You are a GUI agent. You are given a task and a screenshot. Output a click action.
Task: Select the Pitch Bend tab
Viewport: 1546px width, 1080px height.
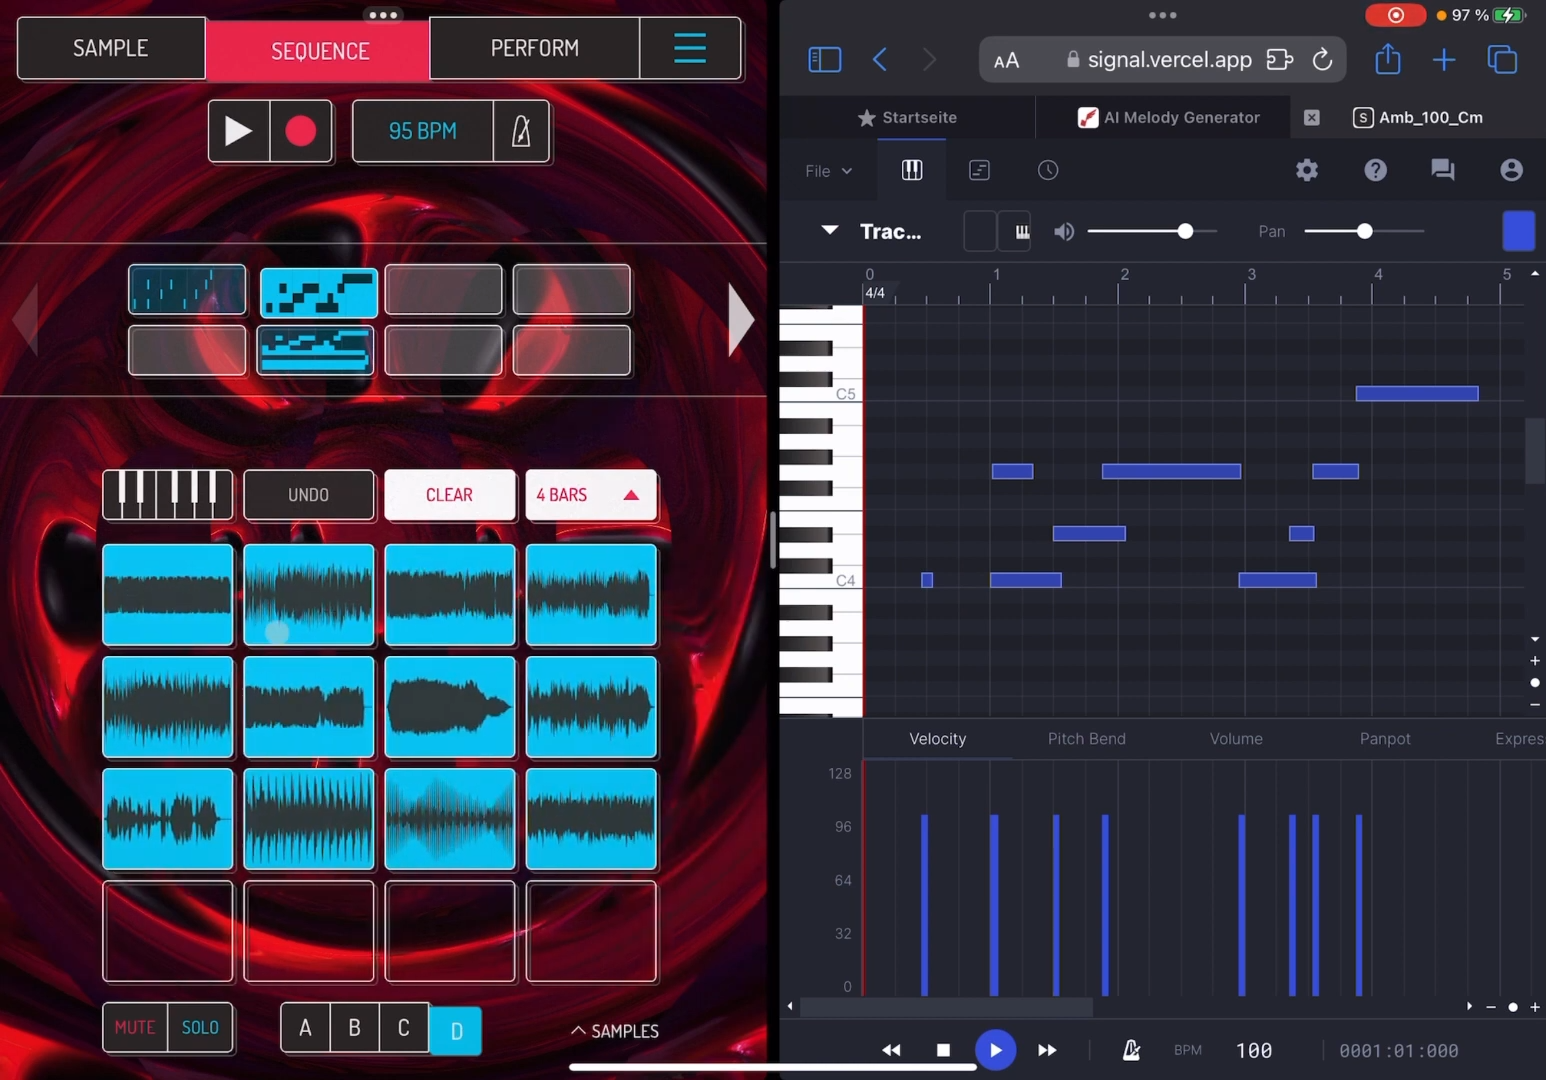pyautogui.click(x=1086, y=739)
